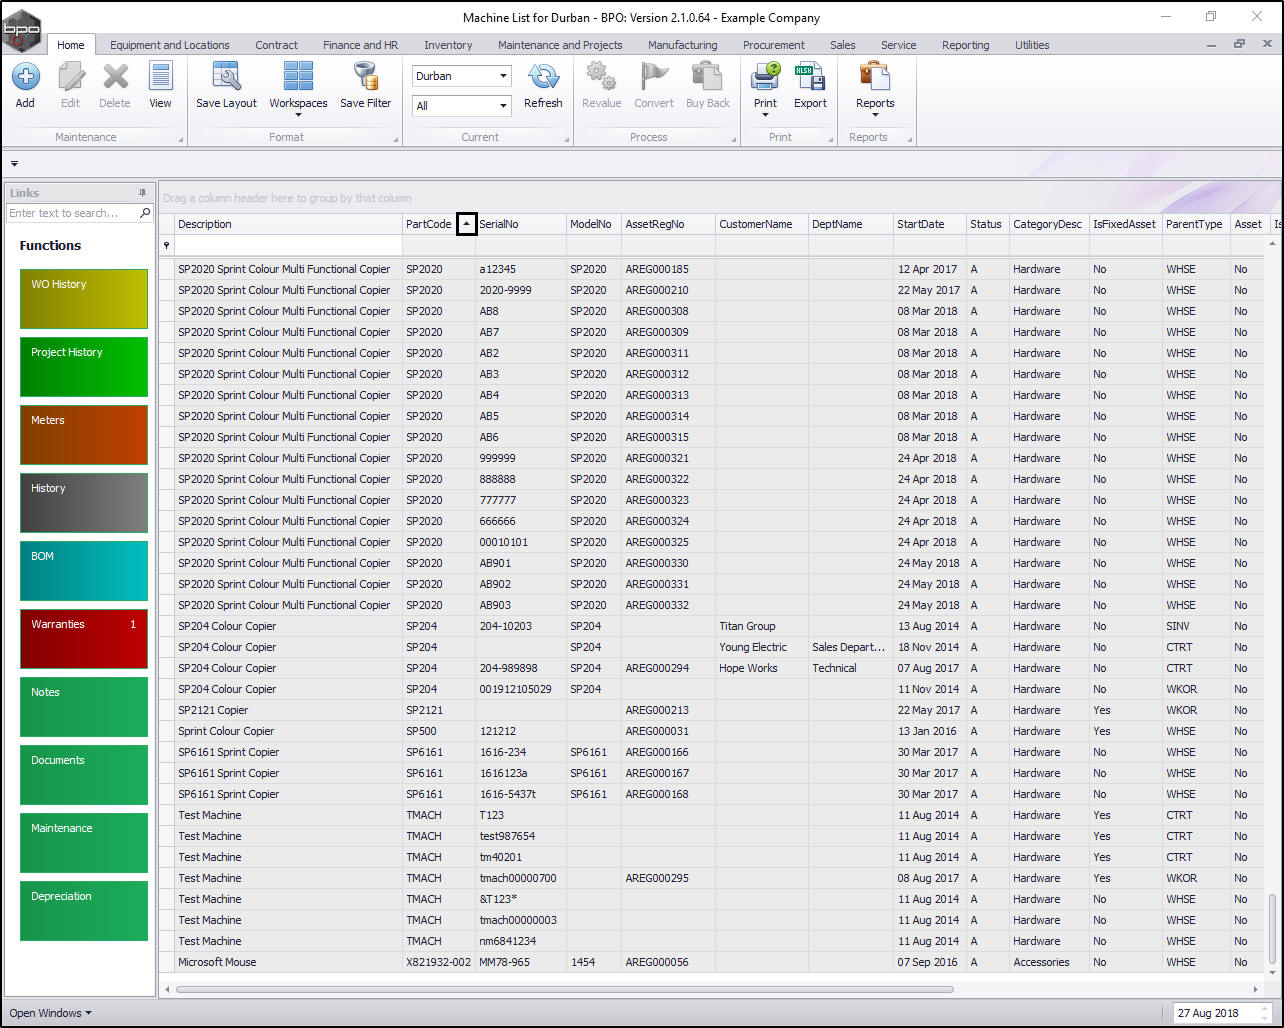Click the Save Layout icon
This screenshot has height=1028, width=1284.
tap(226, 77)
